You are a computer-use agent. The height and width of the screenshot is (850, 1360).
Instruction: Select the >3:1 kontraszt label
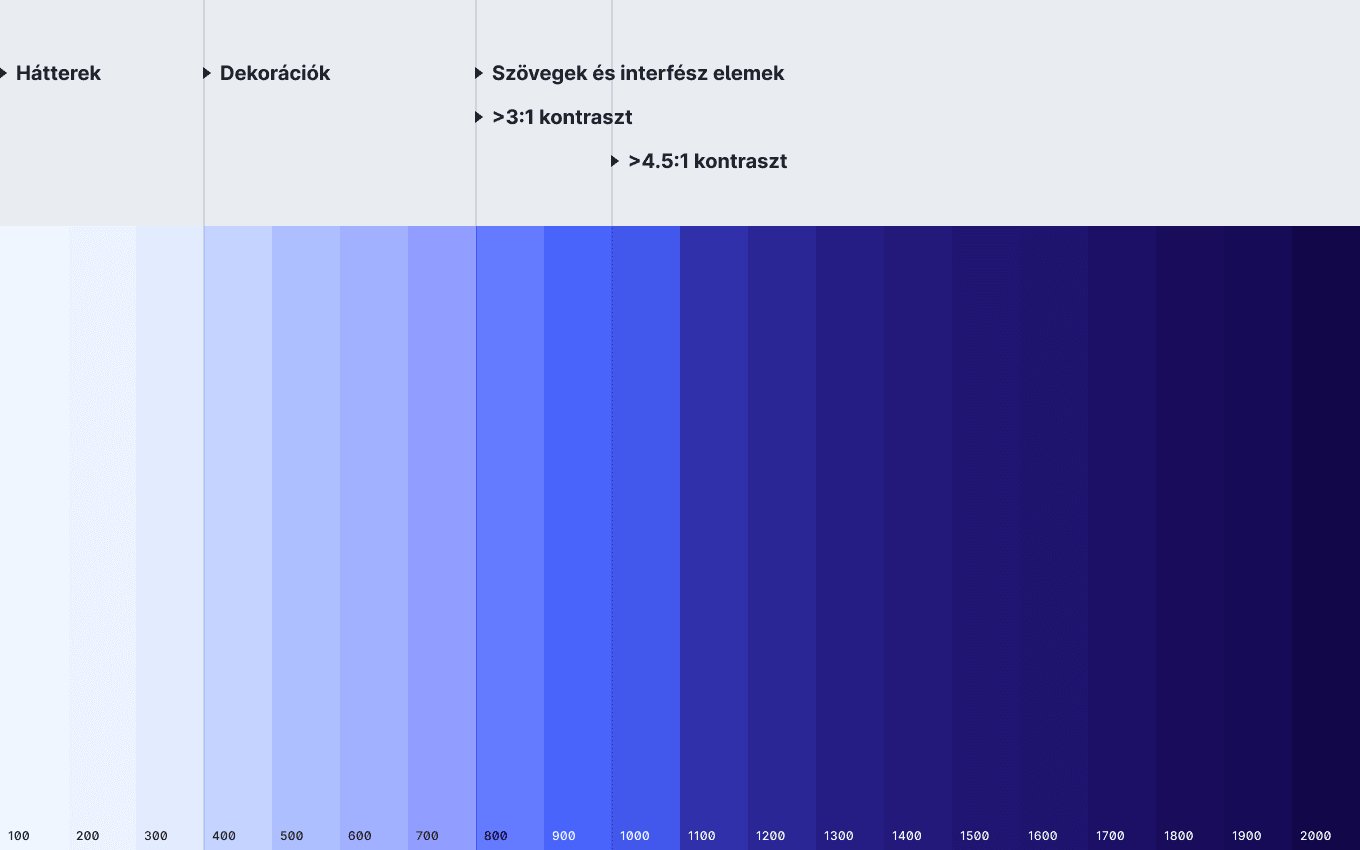click(x=562, y=117)
